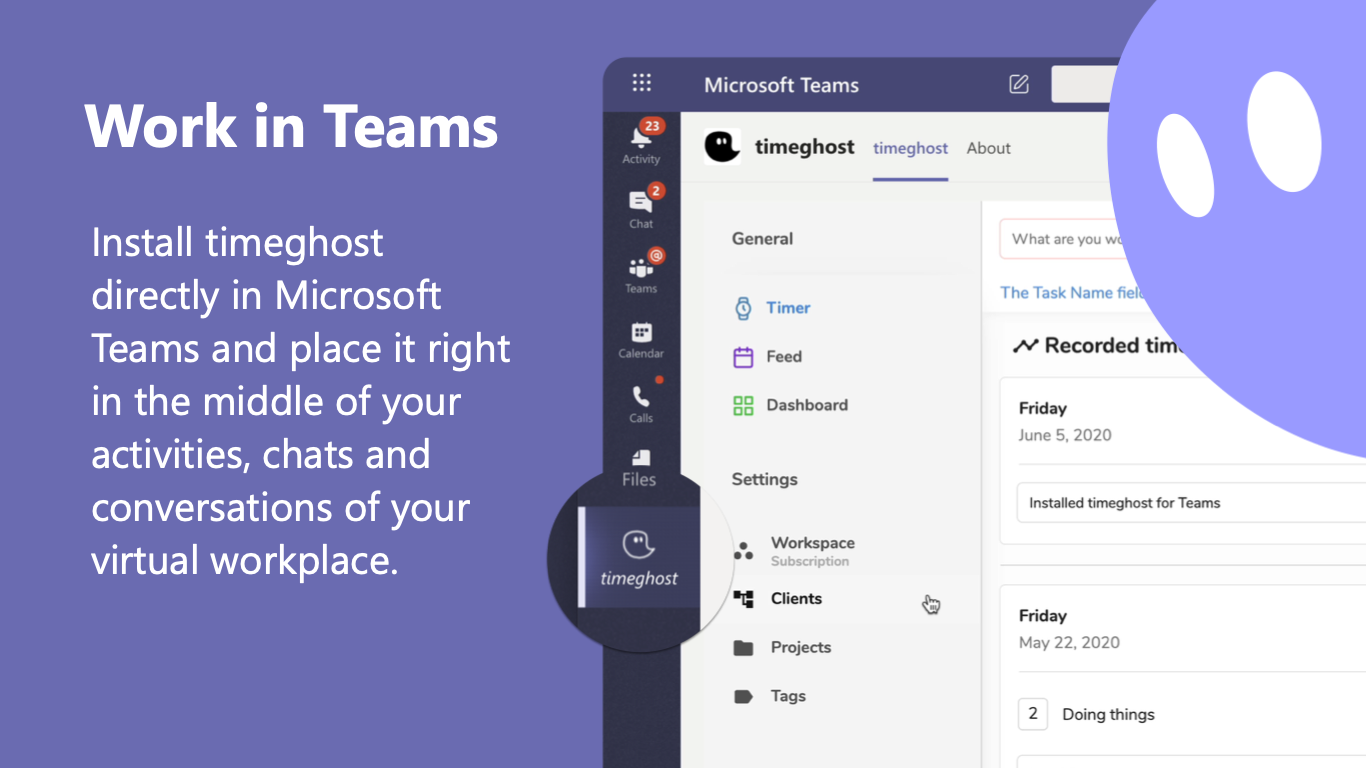The width and height of the screenshot is (1366, 768).
Task: Click the Workspace dots icon
Action: [x=743, y=551]
